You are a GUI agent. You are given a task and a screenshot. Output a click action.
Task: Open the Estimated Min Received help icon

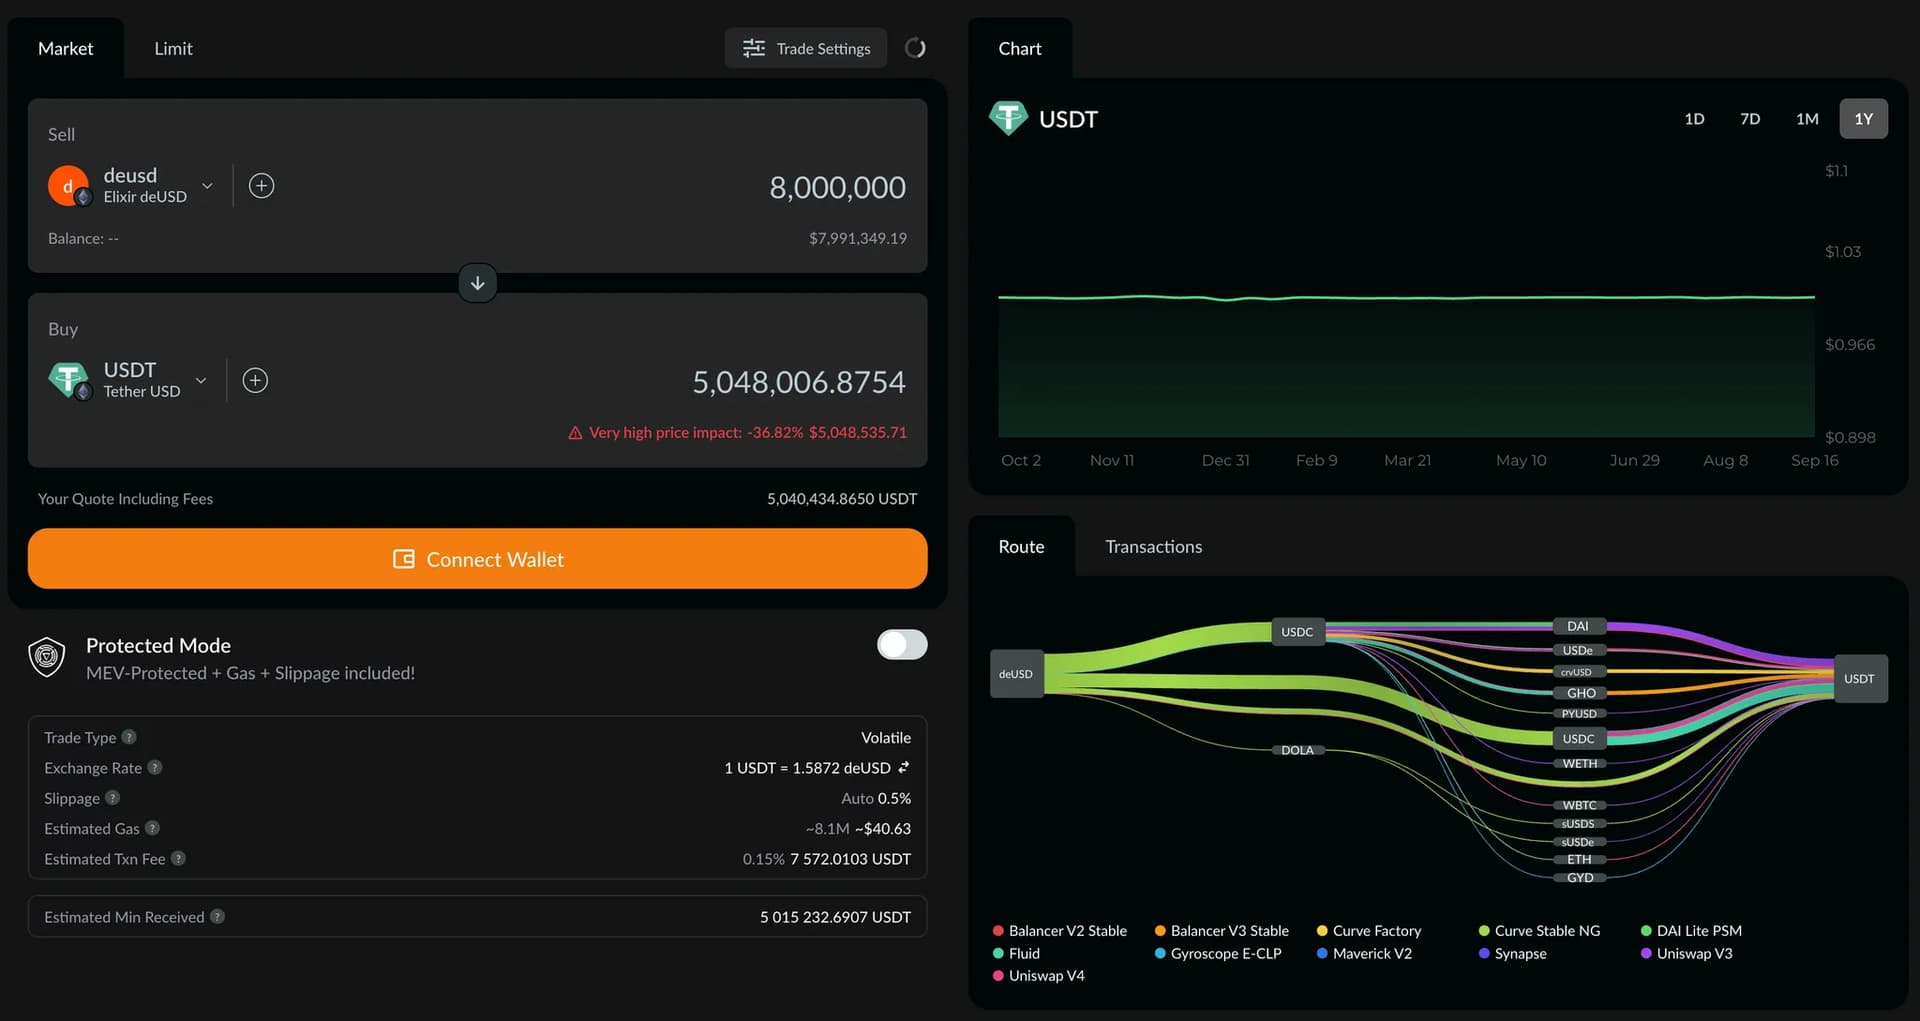tap(218, 916)
